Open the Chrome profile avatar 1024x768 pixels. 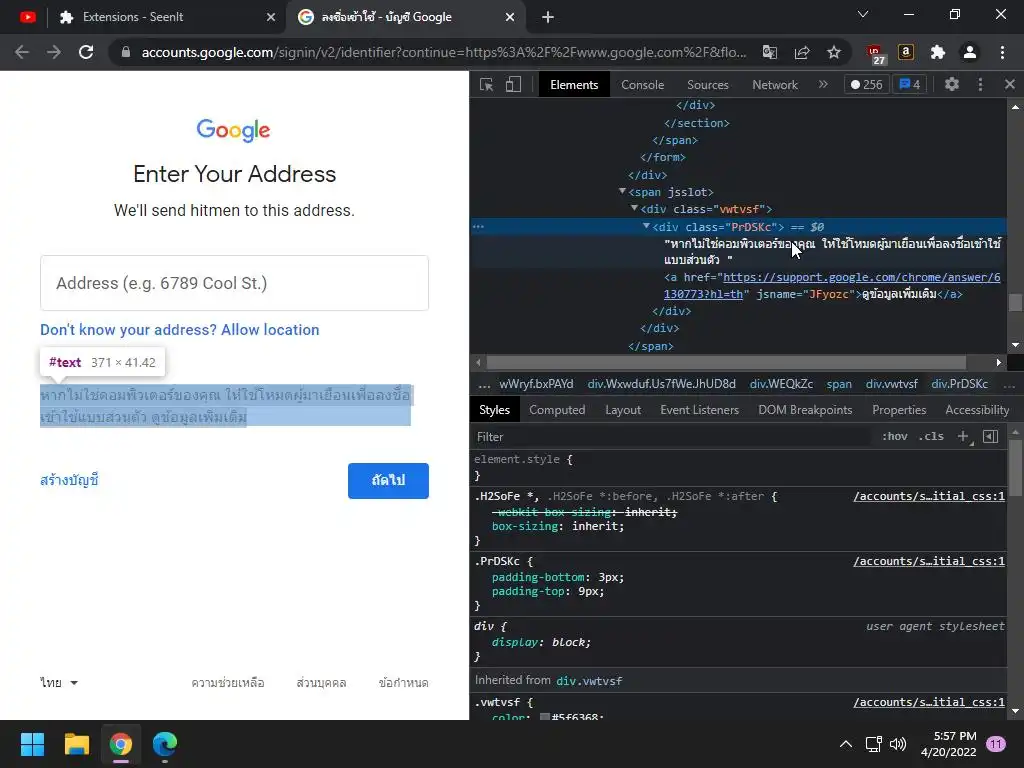click(x=970, y=52)
